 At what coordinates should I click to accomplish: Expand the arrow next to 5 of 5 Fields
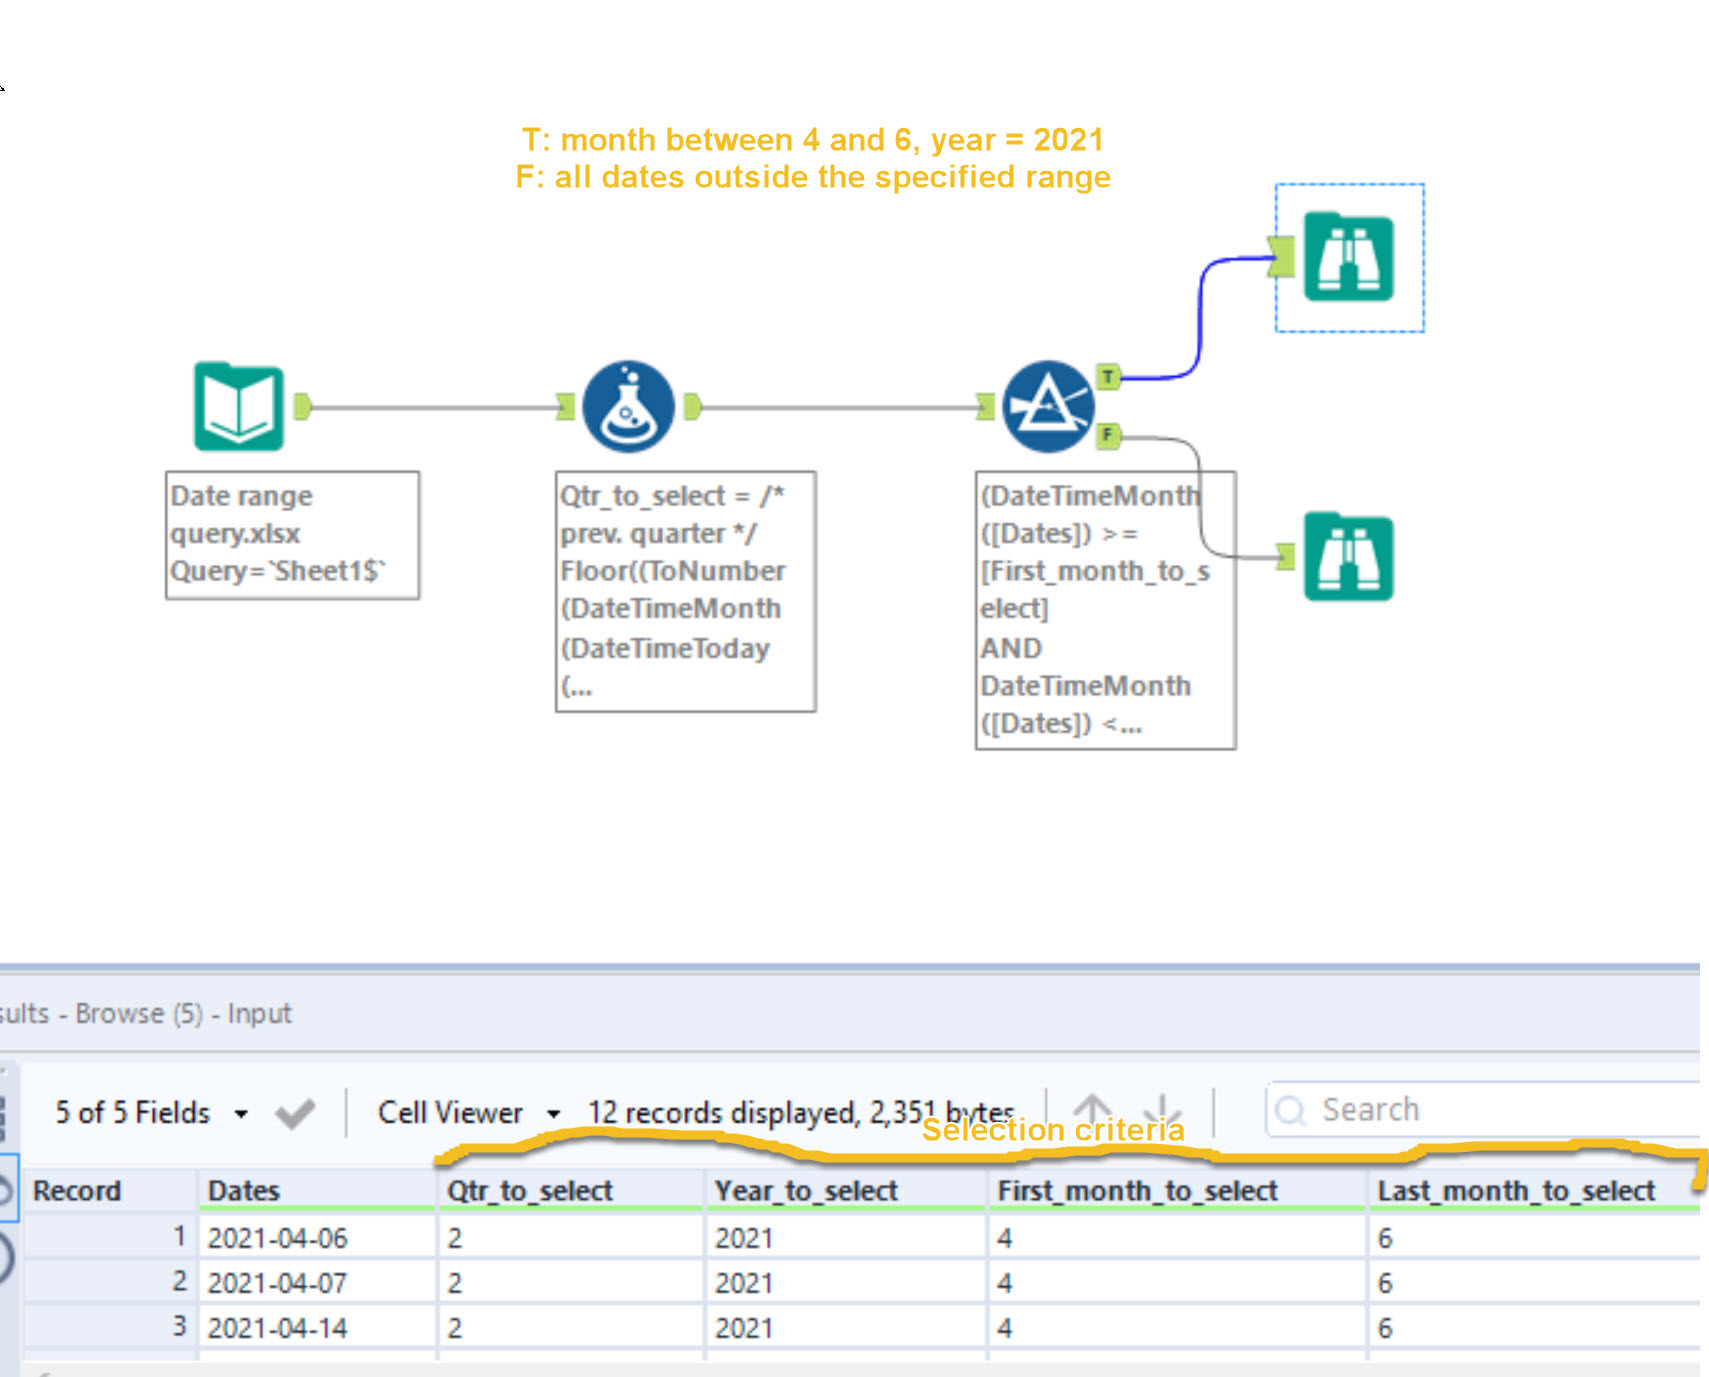coord(240,1112)
